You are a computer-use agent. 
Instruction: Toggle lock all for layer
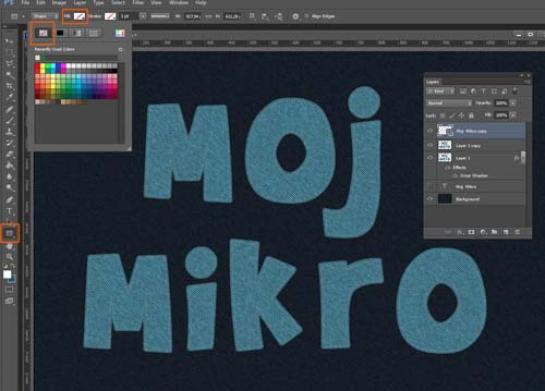click(x=471, y=115)
